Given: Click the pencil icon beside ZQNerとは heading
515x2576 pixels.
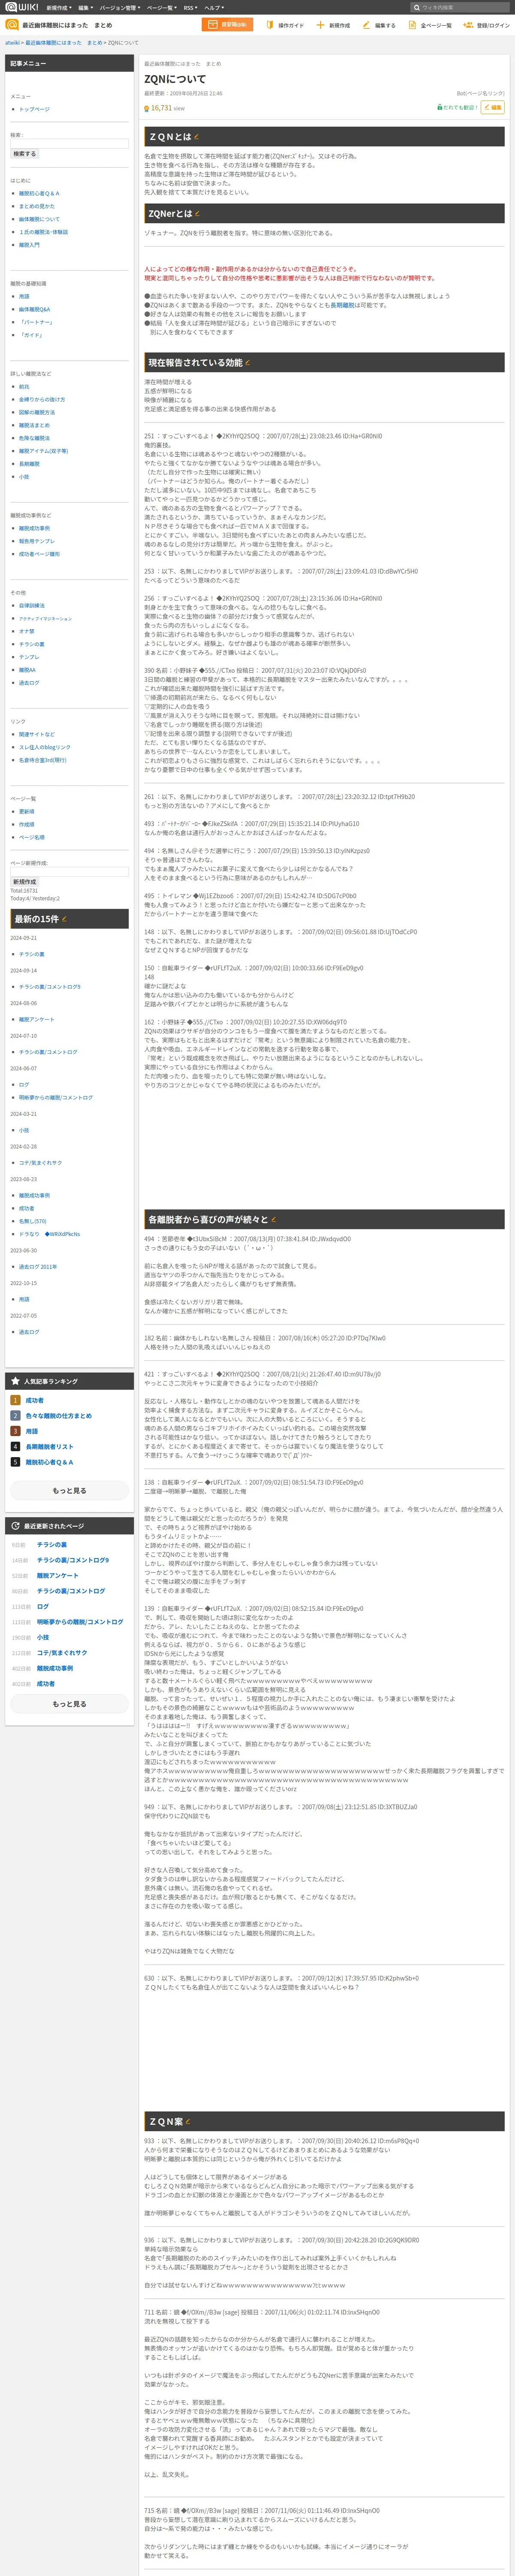Looking at the screenshot, I should [197, 213].
